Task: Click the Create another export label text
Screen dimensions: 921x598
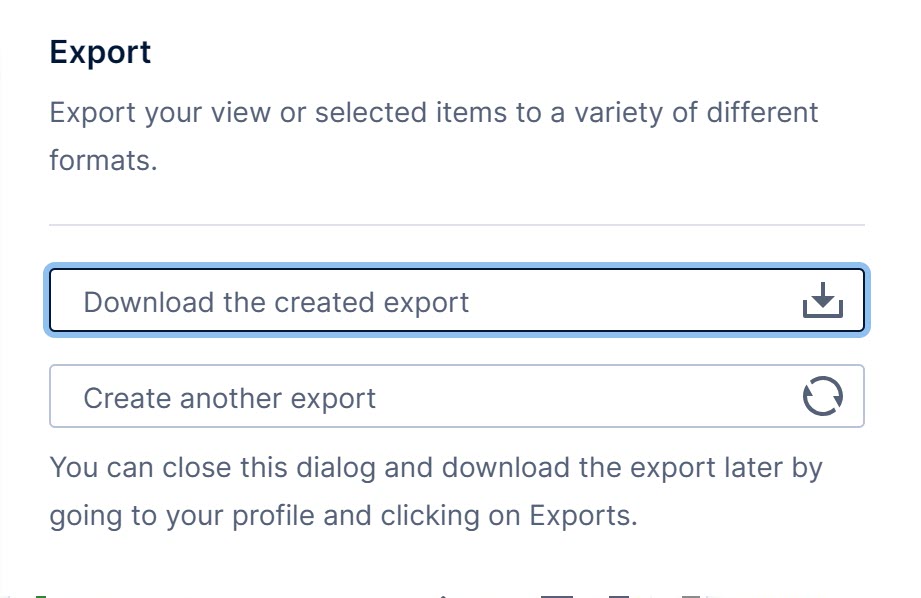Action: pyautogui.click(x=229, y=396)
